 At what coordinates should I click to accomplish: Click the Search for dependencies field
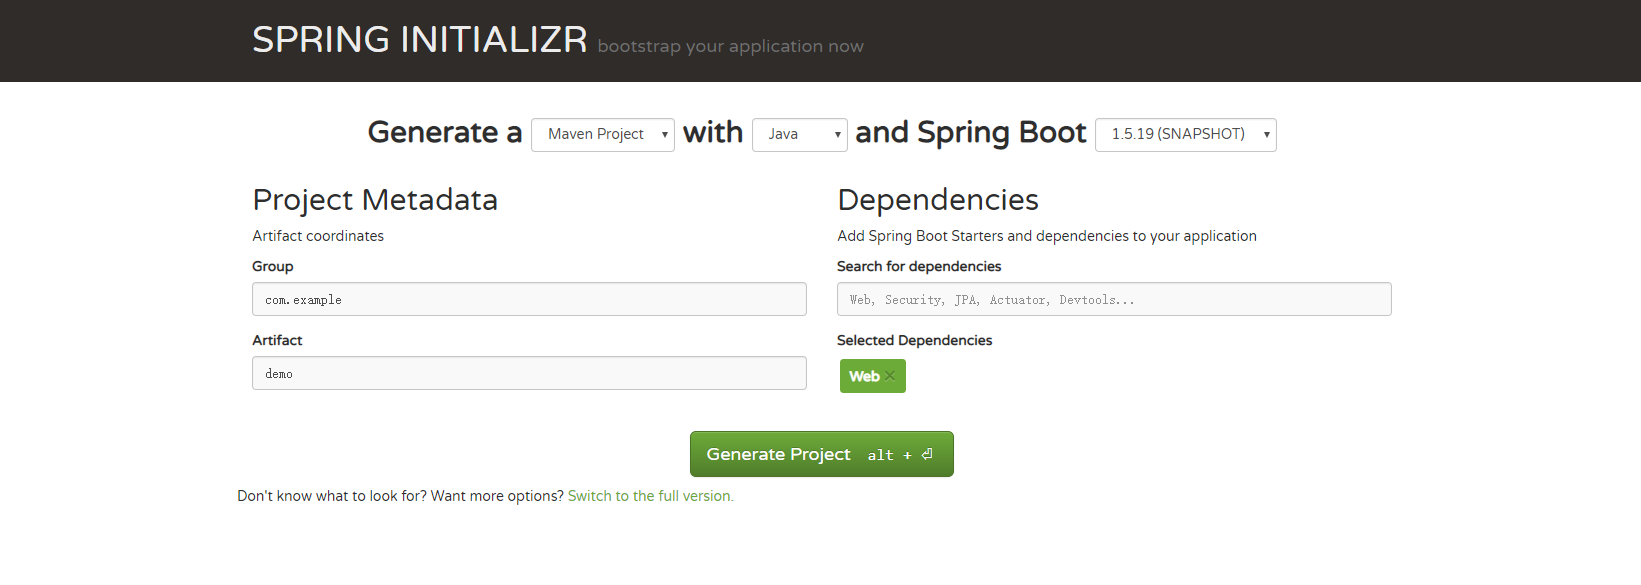1114,299
